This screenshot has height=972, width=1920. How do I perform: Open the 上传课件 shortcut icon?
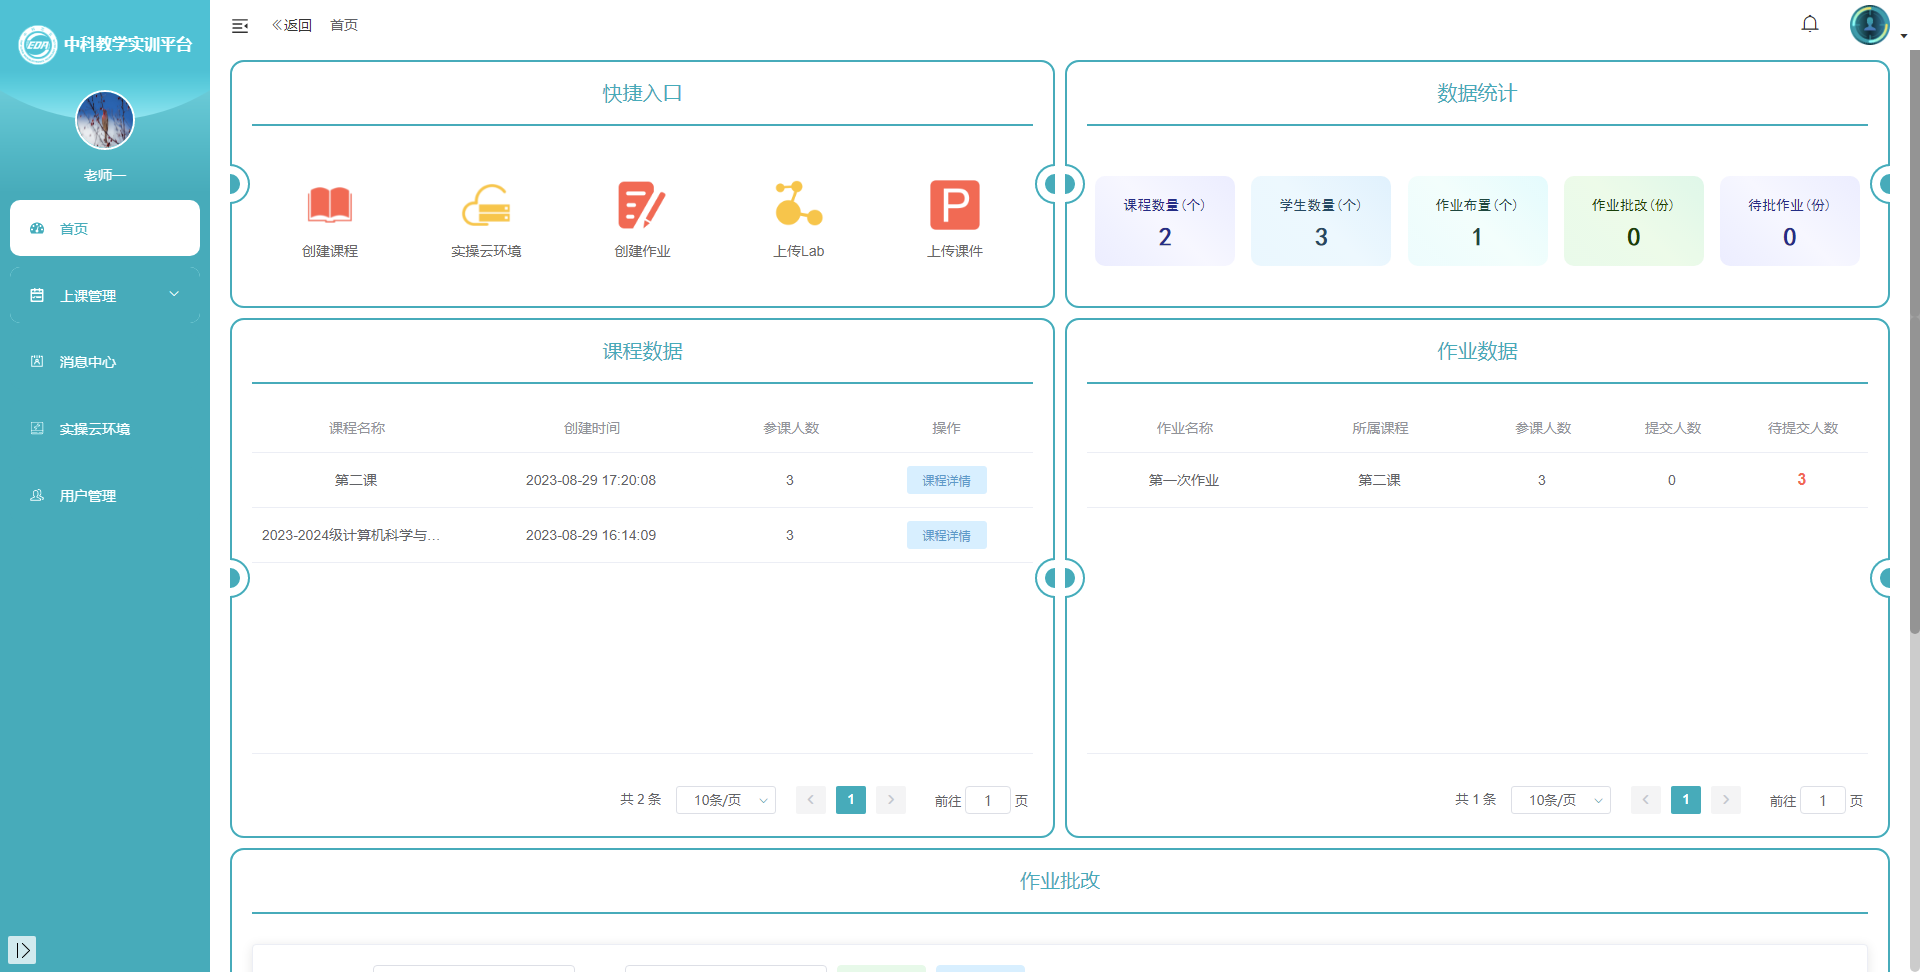point(955,205)
